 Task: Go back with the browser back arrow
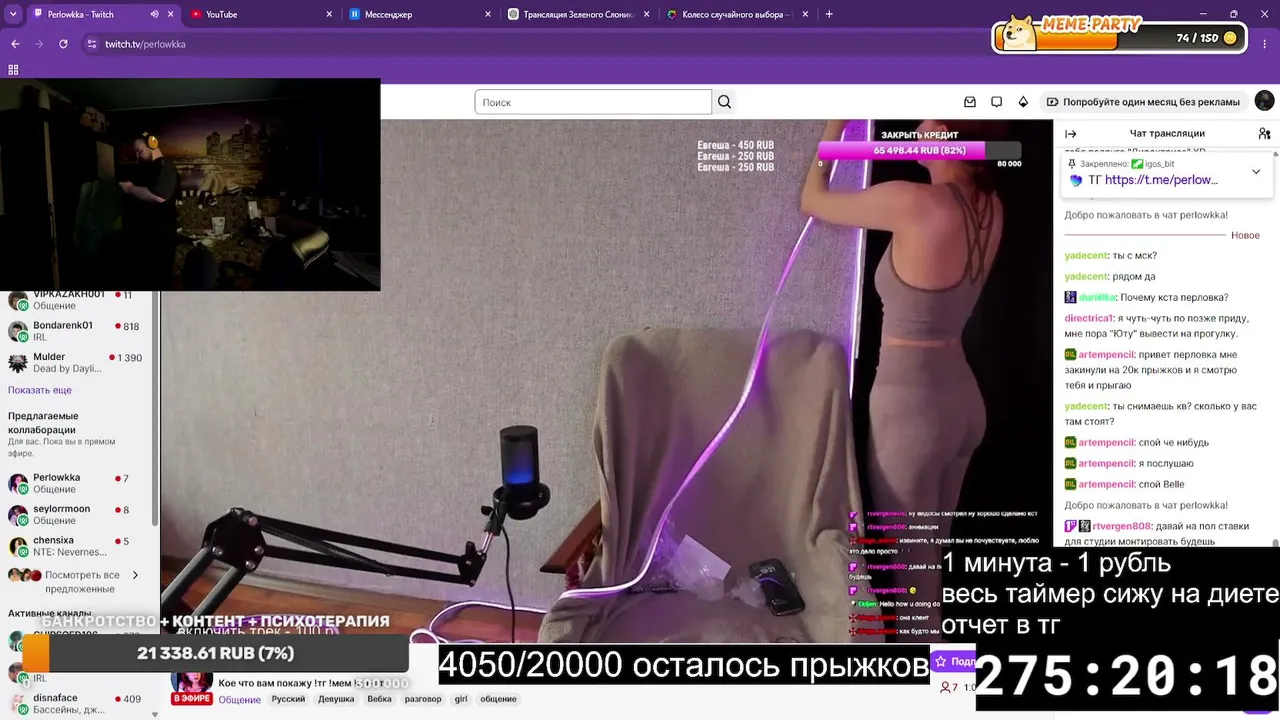click(x=15, y=44)
